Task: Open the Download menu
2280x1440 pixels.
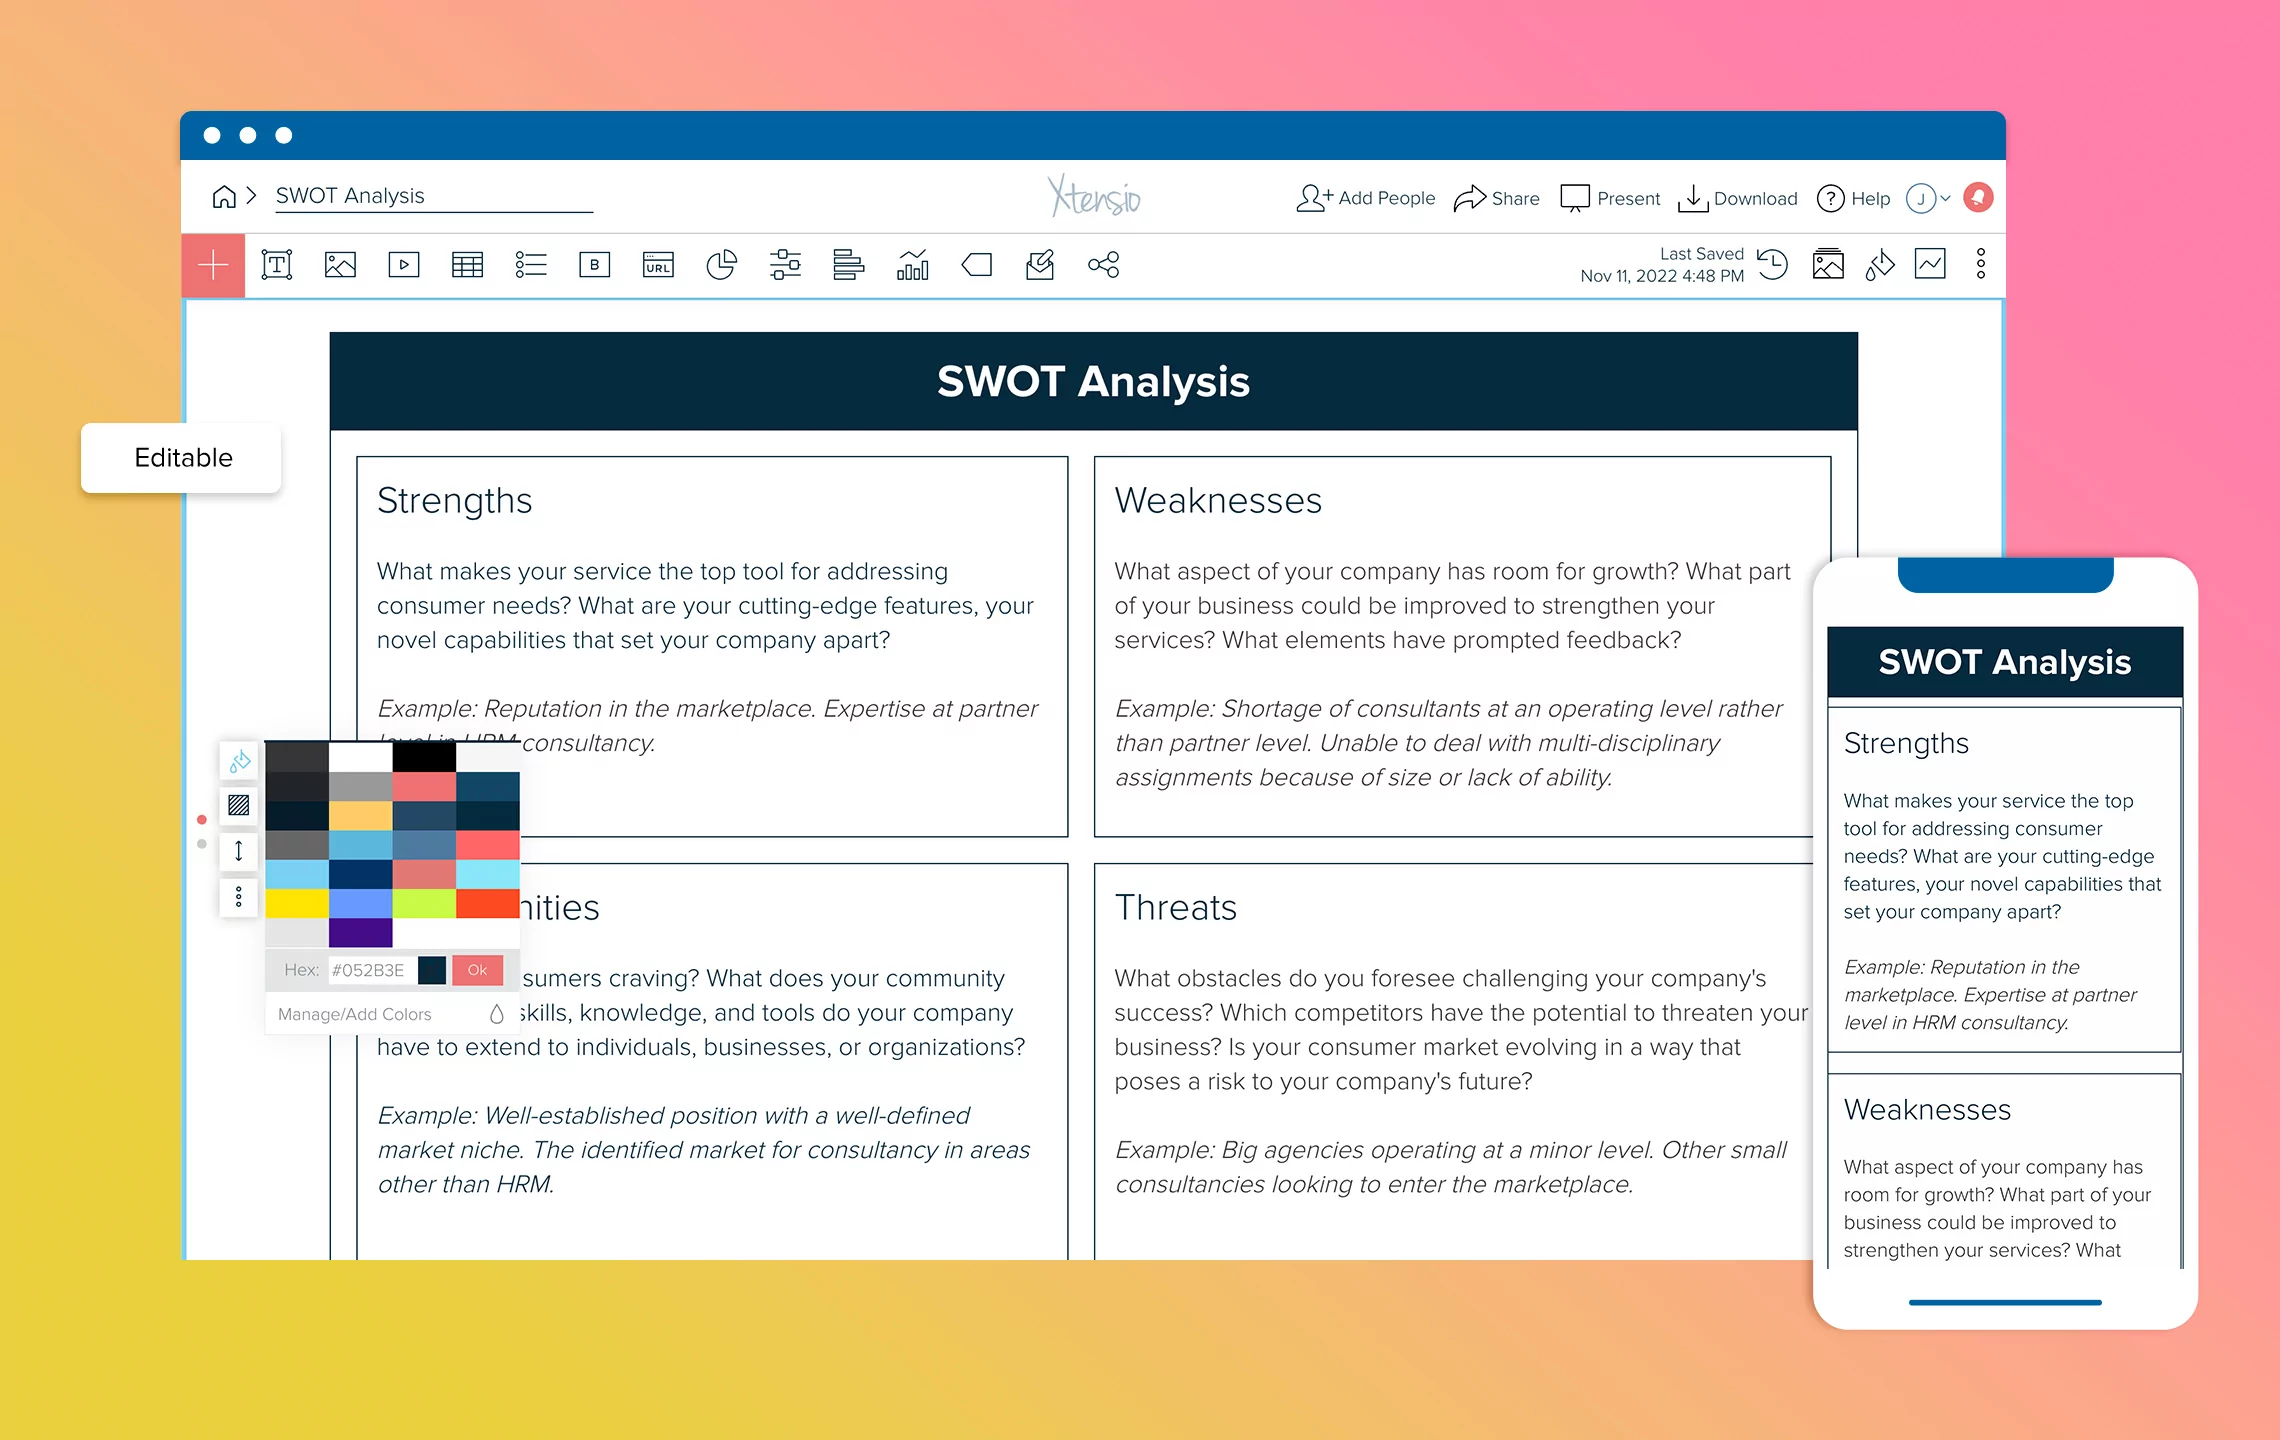Action: pos(1737,198)
